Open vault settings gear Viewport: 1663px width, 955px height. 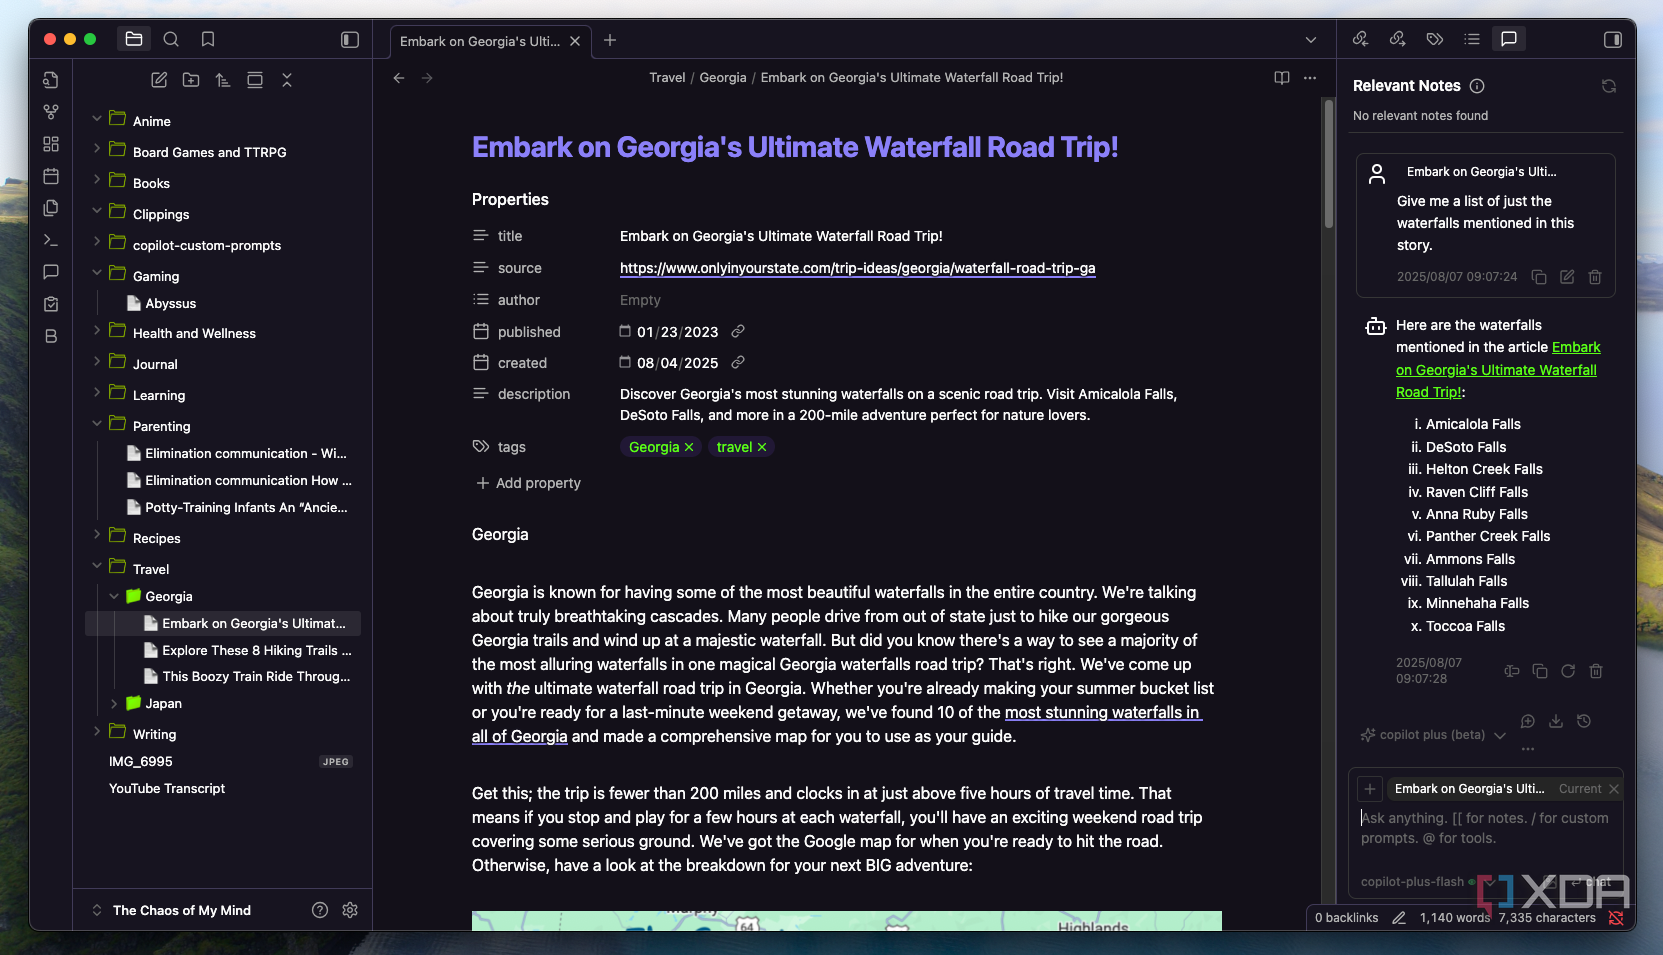tap(350, 910)
